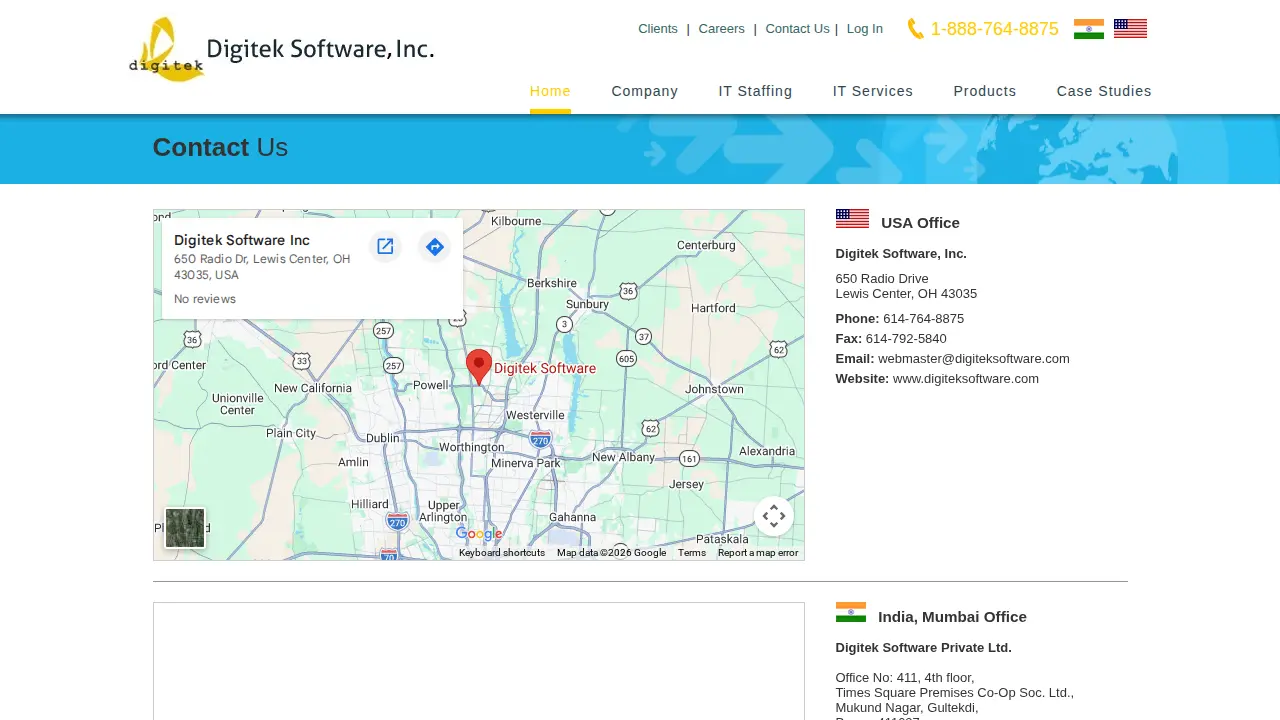1280x720 pixels.
Task: Click fax number 614-792-5840
Action: click(906, 339)
